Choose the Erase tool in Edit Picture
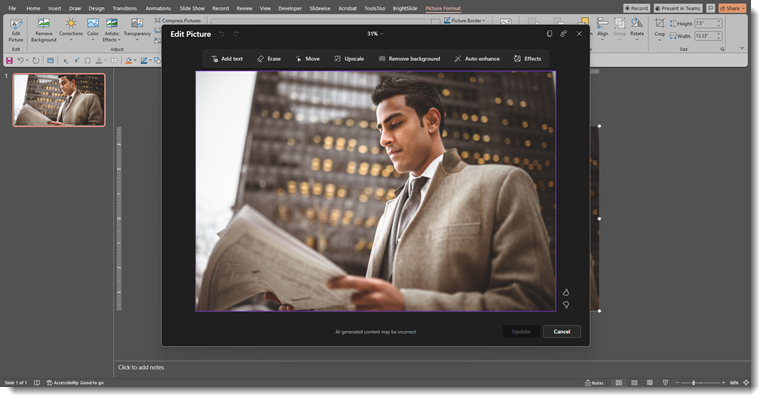Image resolution: width=766 pixels, height=402 pixels. pyautogui.click(x=269, y=59)
